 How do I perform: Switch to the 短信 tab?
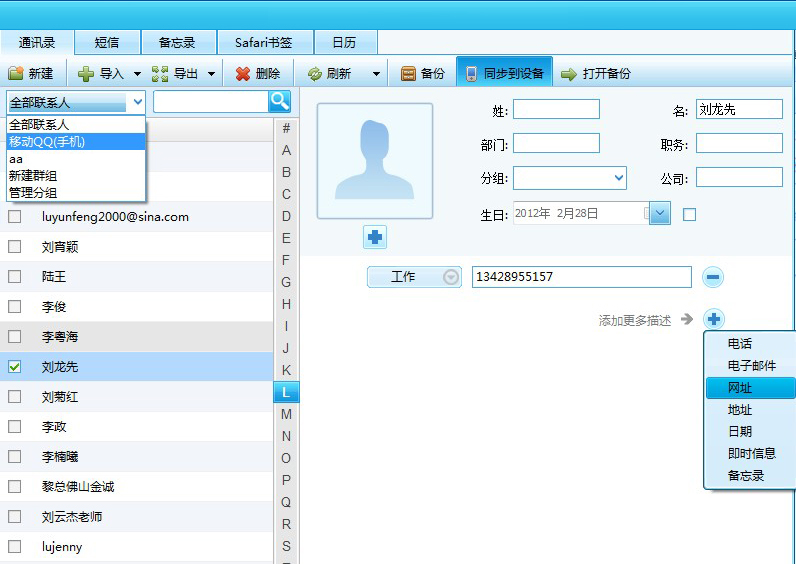[107, 43]
